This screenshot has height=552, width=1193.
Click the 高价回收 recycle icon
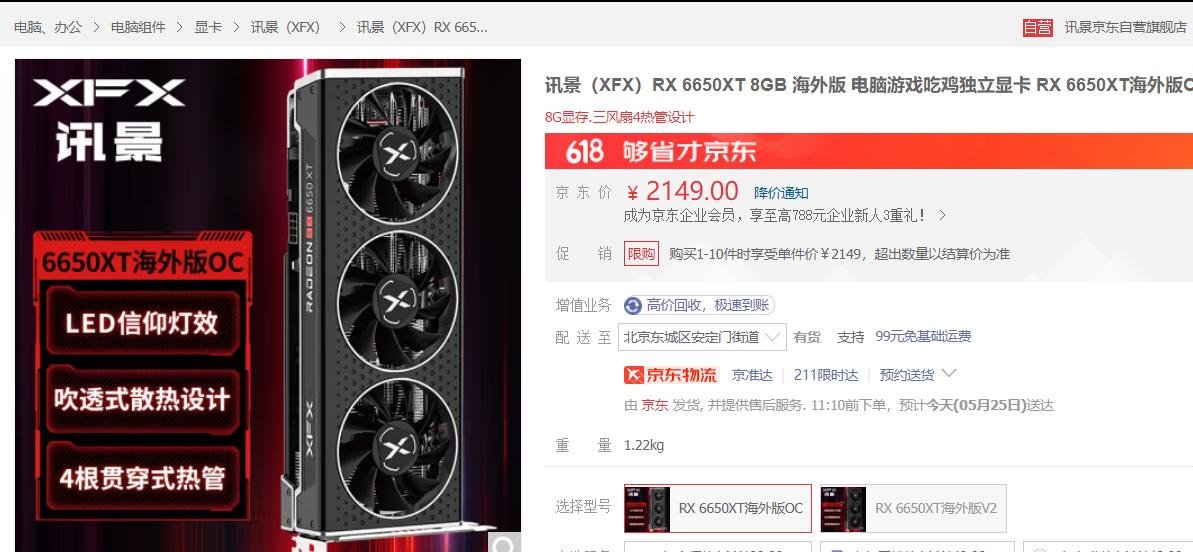pyautogui.click(x=632, y=306)
